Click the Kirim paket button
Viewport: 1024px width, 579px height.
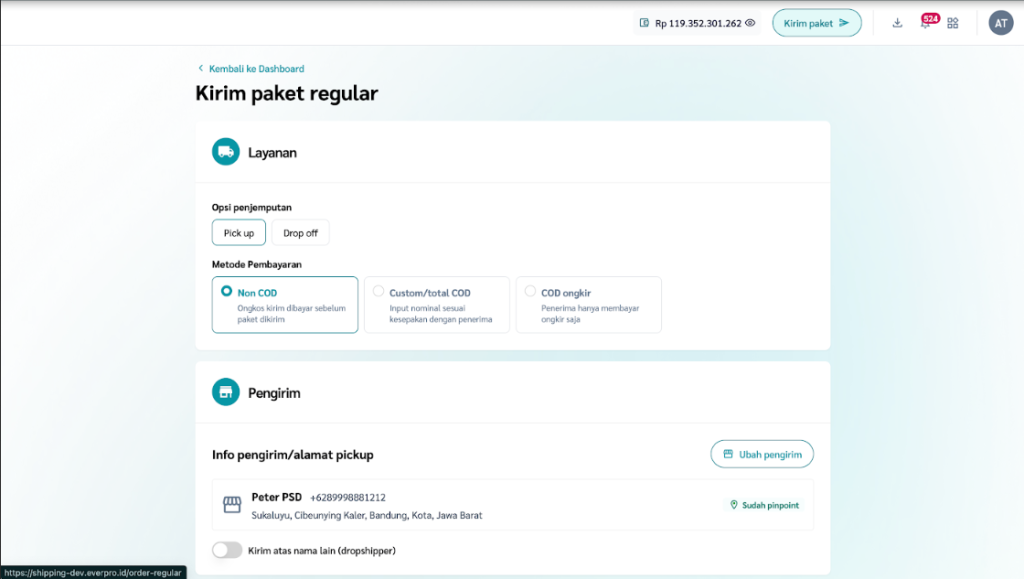click(816, 23)
